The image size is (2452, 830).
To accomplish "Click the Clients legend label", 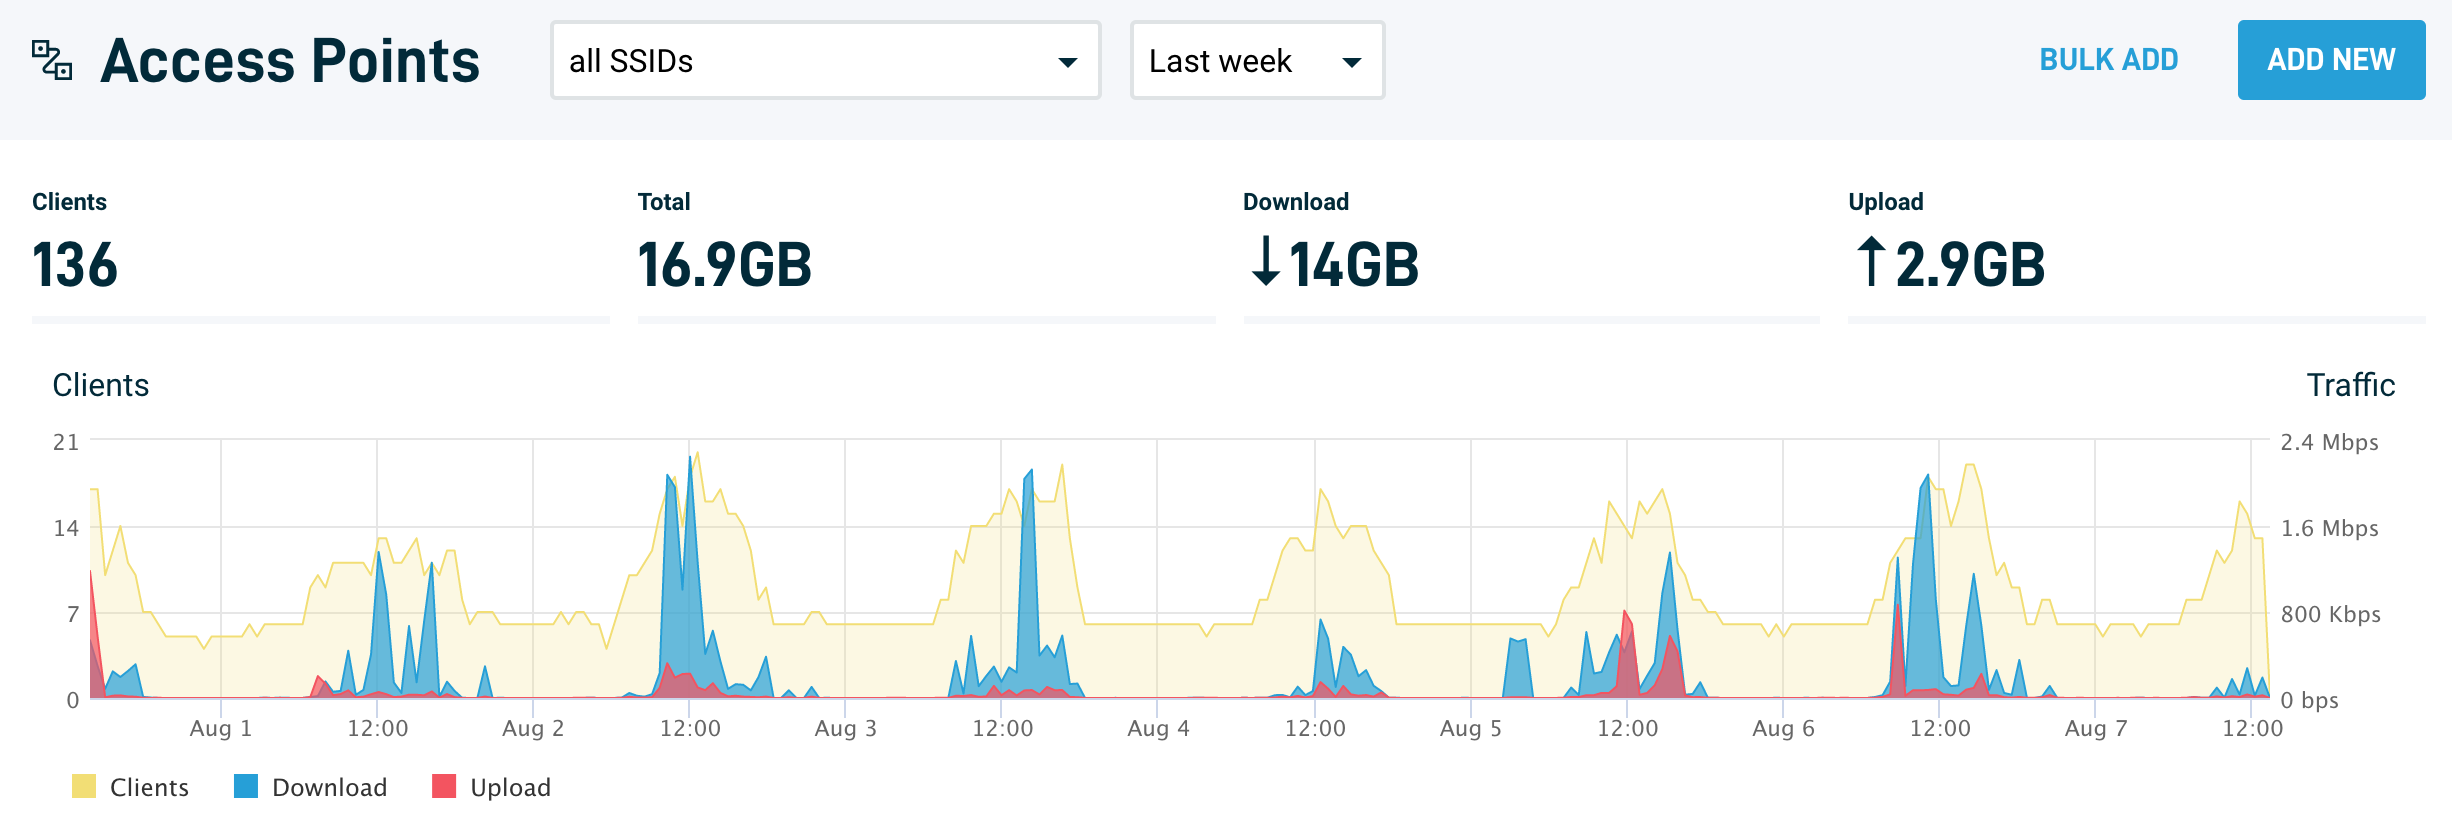I will click(x=149, y=787).
